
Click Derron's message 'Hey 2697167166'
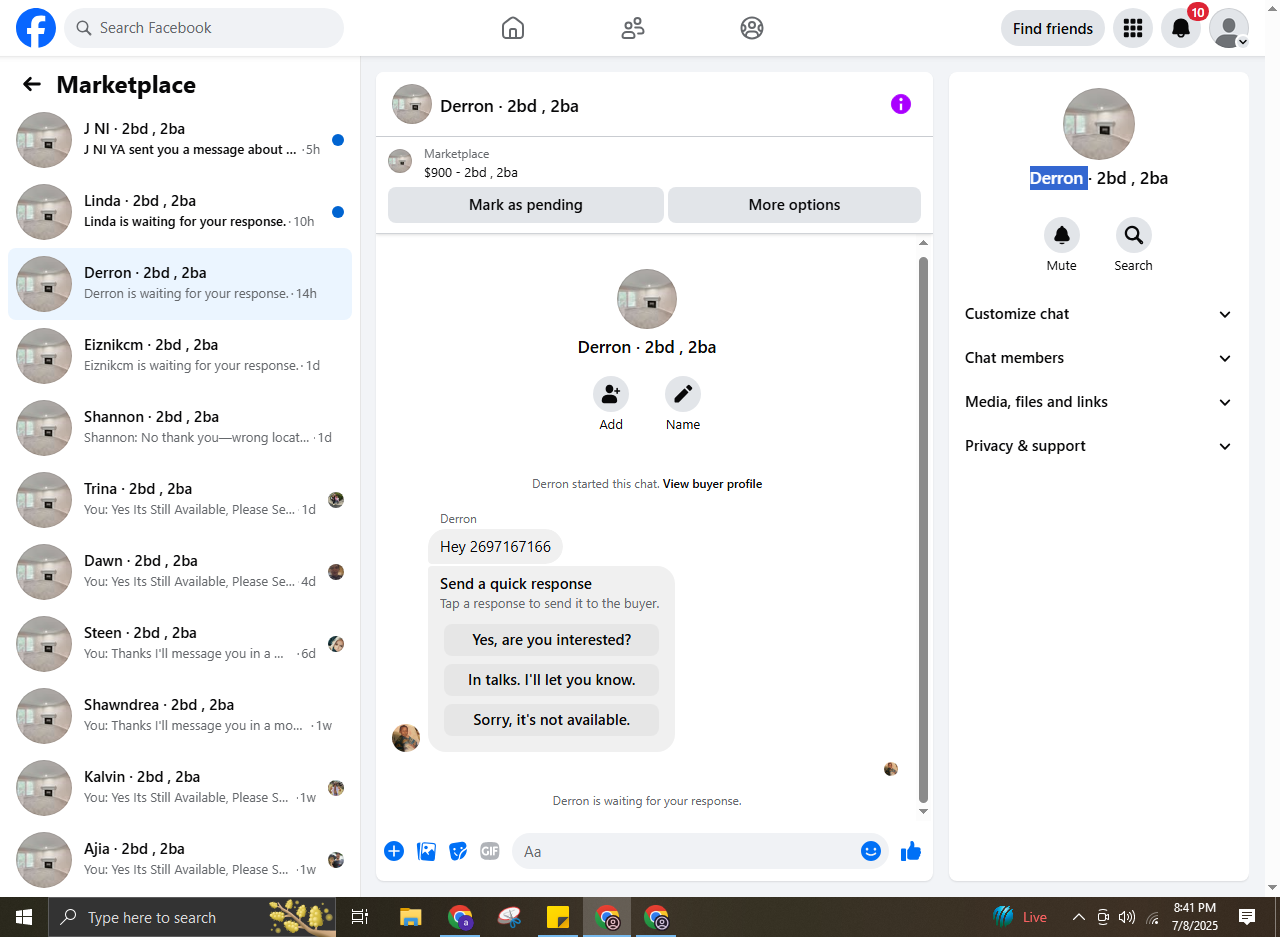(x=496, y=547)
